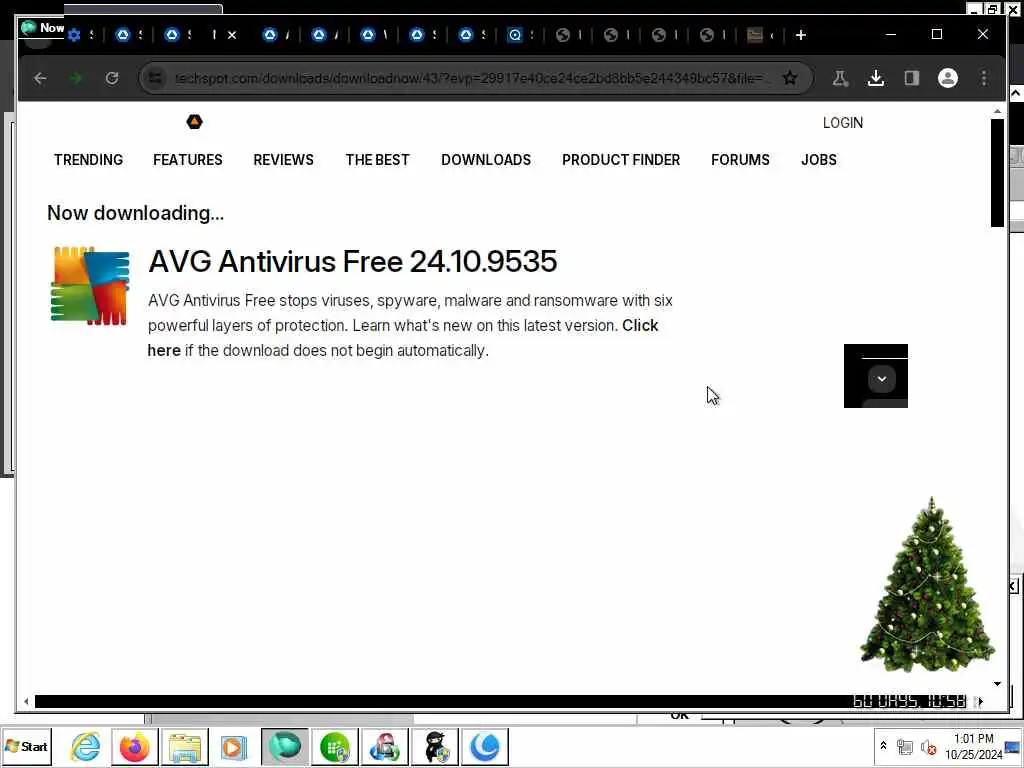1024x768 pixels.
Task: Open the PRODUCT FINDER page
Action: pyautogui.click(x=621, y=160)
